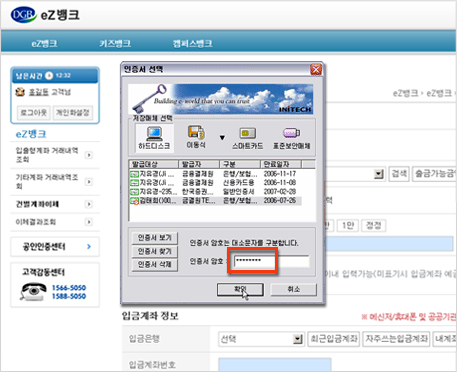The image size is (457, 372).
Task: Open dropdown arrow beside 이동식
Action: [x=222, y=137]
